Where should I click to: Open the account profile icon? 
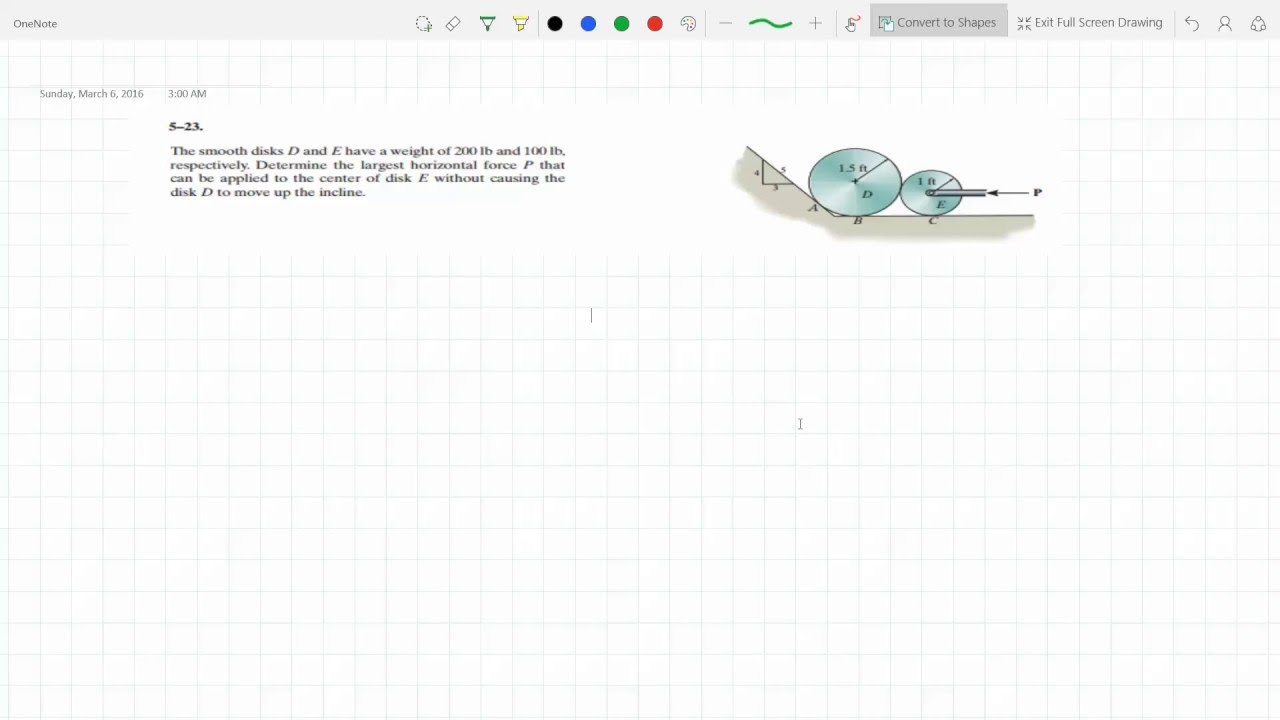1225,23
